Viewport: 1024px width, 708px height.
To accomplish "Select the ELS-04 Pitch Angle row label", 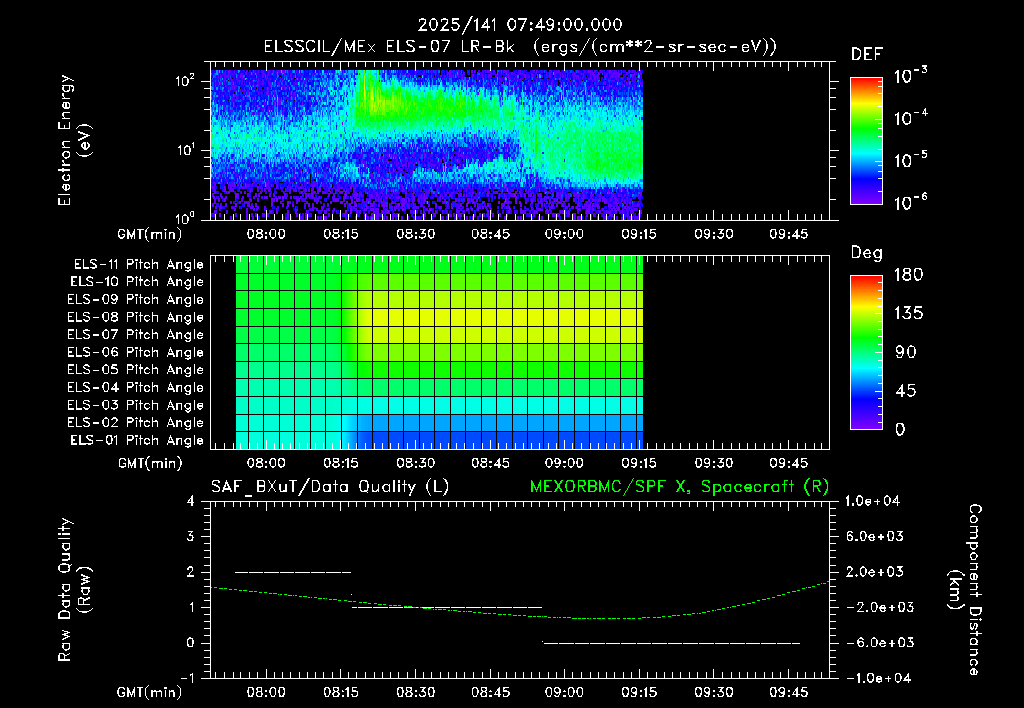I will point(136,388).
